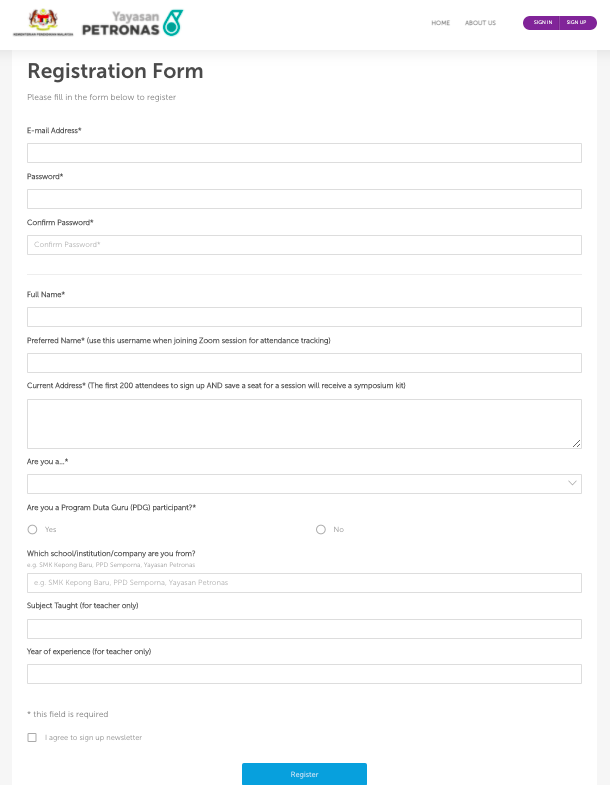Tick the newsletter sign-up checkbox
610x785 pixels.
(32, 737)
